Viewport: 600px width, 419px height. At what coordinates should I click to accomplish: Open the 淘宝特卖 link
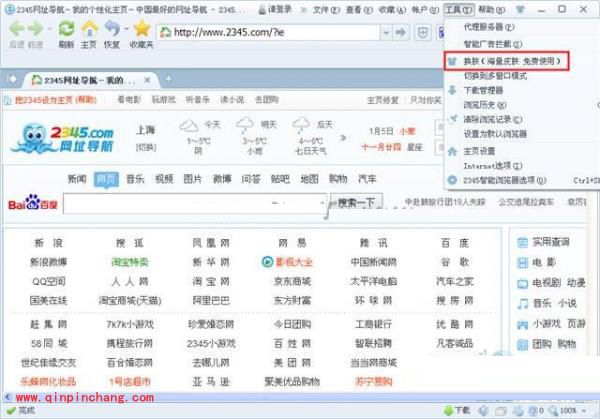[x=130, y=262]
